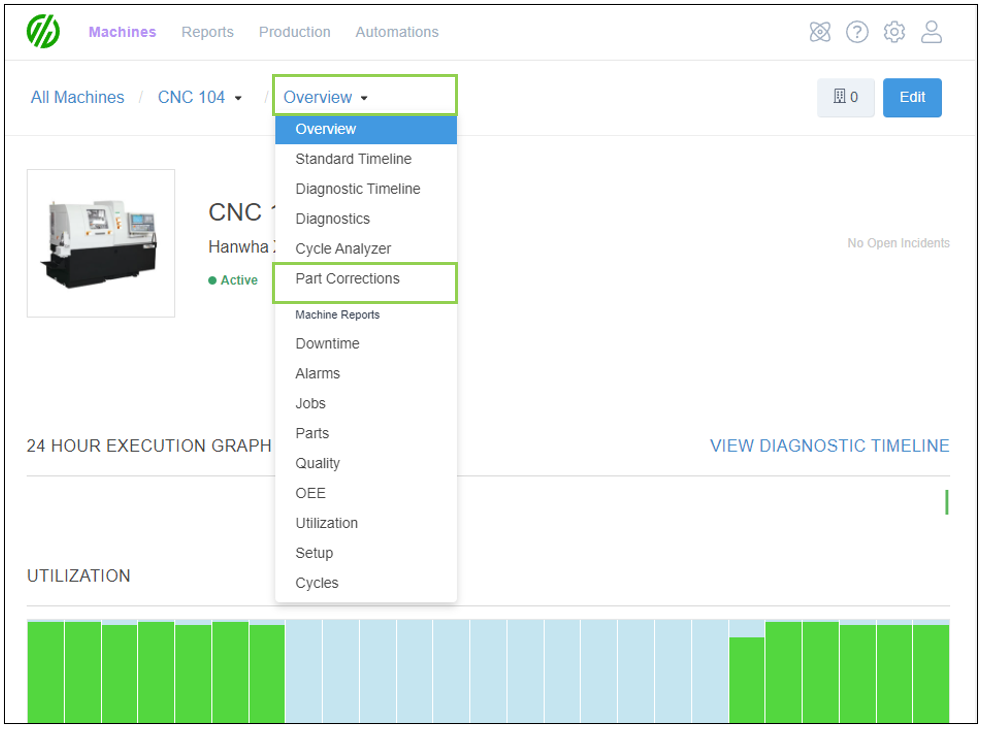Click the Utilization section heading
The width and height of the screenshot is (984, 730).
pos(78,576)
